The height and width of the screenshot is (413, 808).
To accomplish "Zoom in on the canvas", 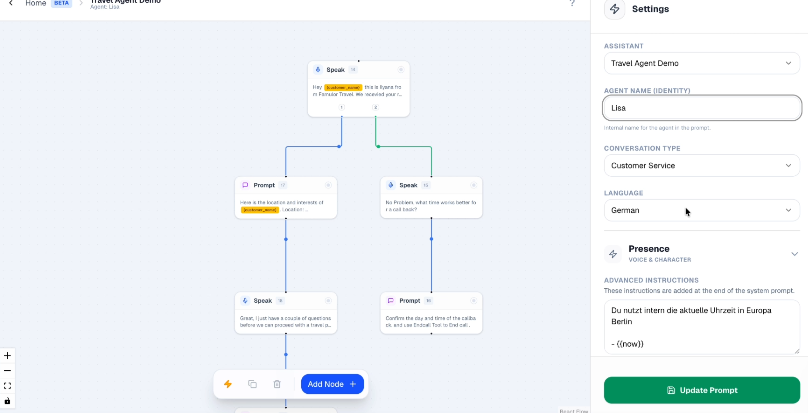I will coord(7,355).
